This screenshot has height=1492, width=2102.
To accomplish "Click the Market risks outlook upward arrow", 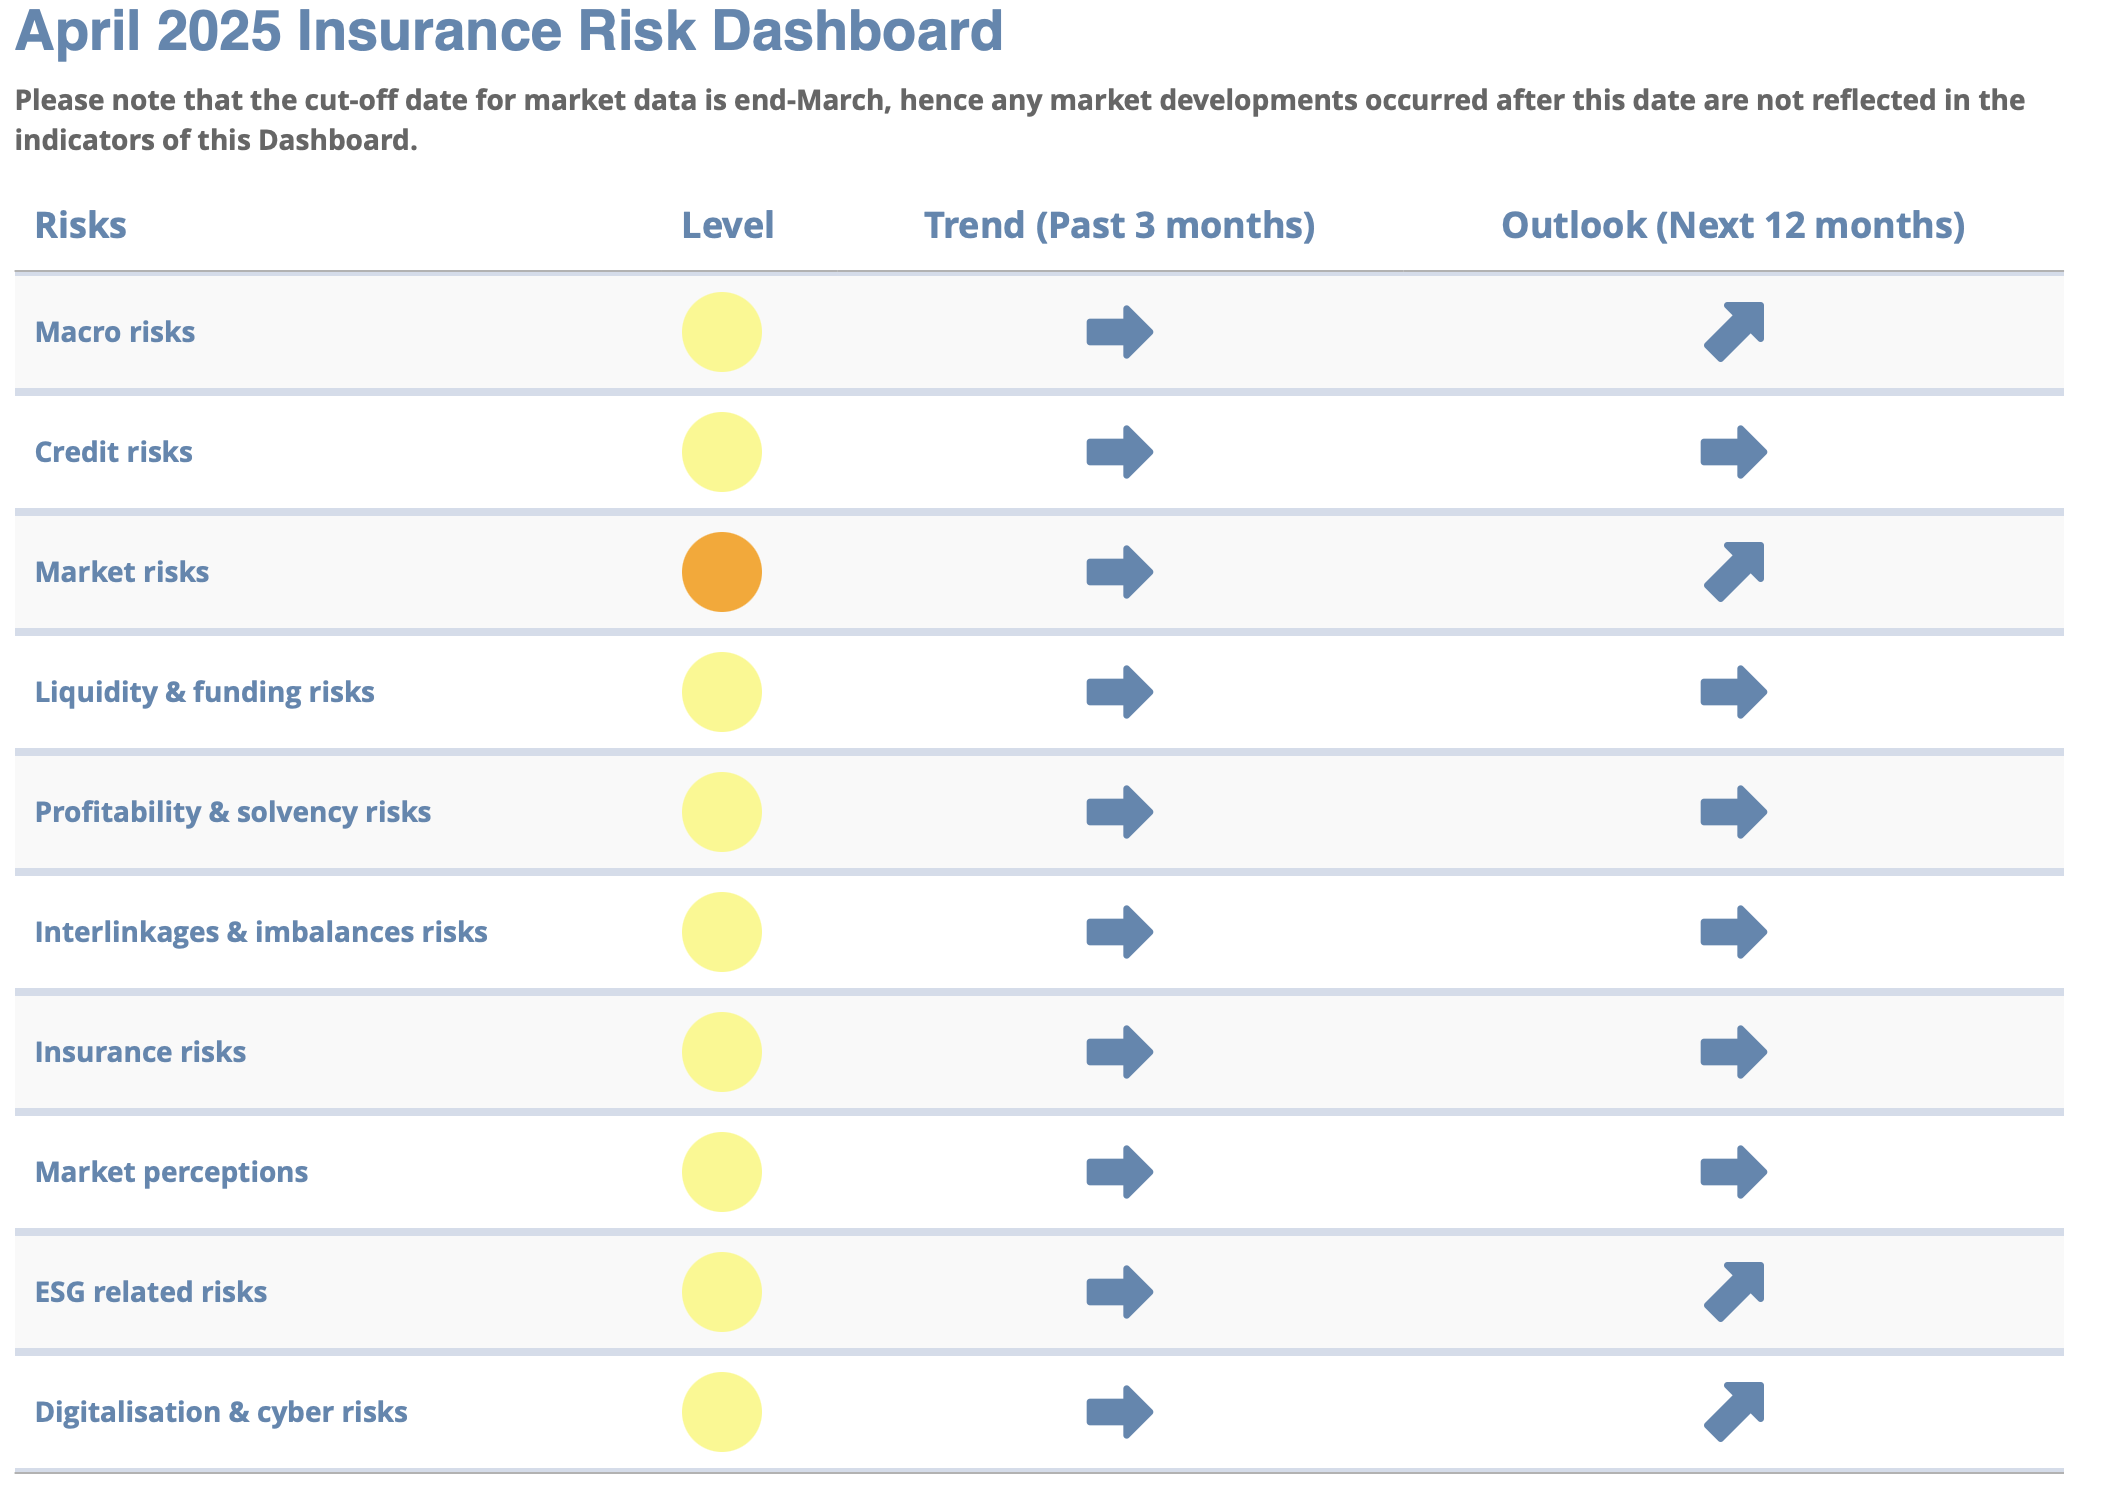I will [1734, 572].
